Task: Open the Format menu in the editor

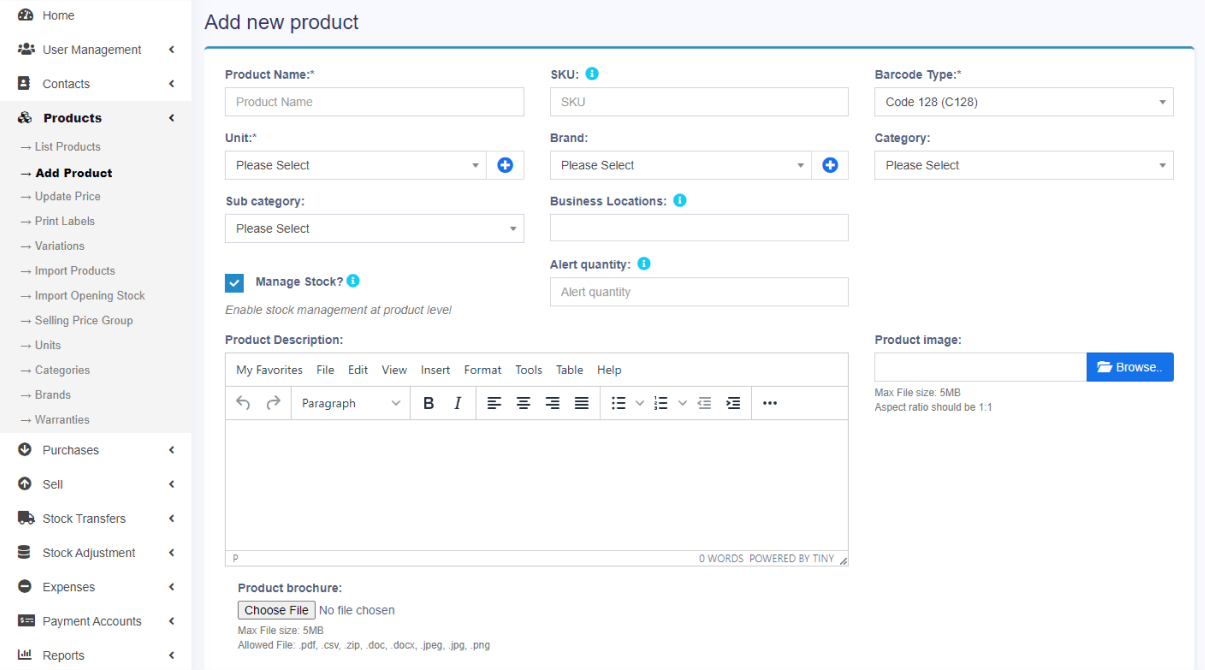Action: [482, 370]
